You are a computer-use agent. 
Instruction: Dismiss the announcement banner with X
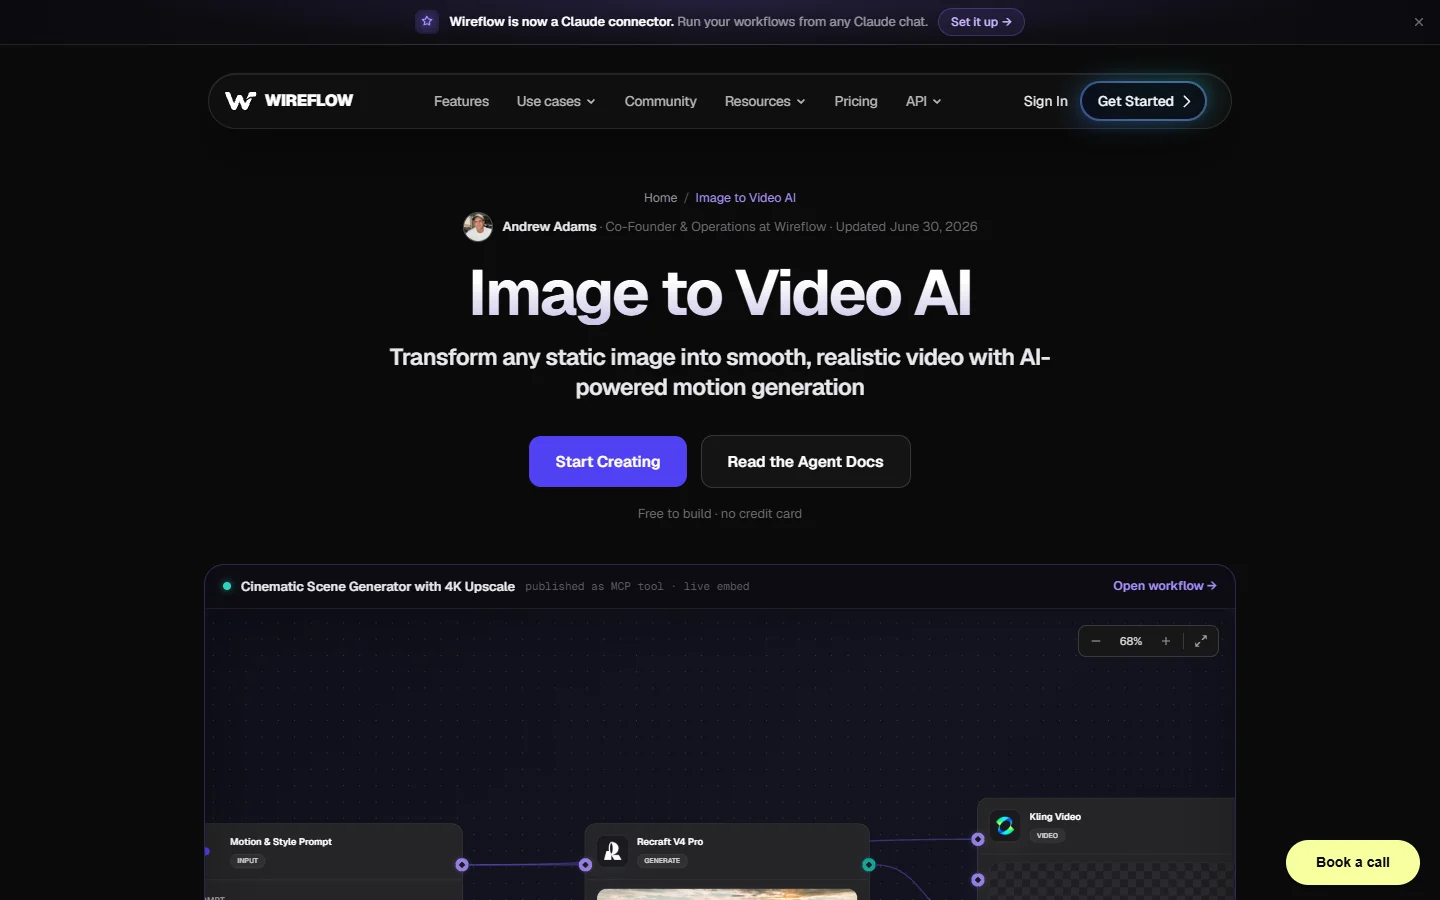point(1418,22)
